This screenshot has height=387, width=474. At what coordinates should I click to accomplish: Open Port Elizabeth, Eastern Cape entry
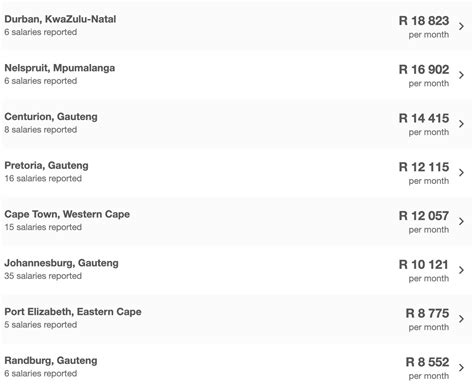pos(73,312)
